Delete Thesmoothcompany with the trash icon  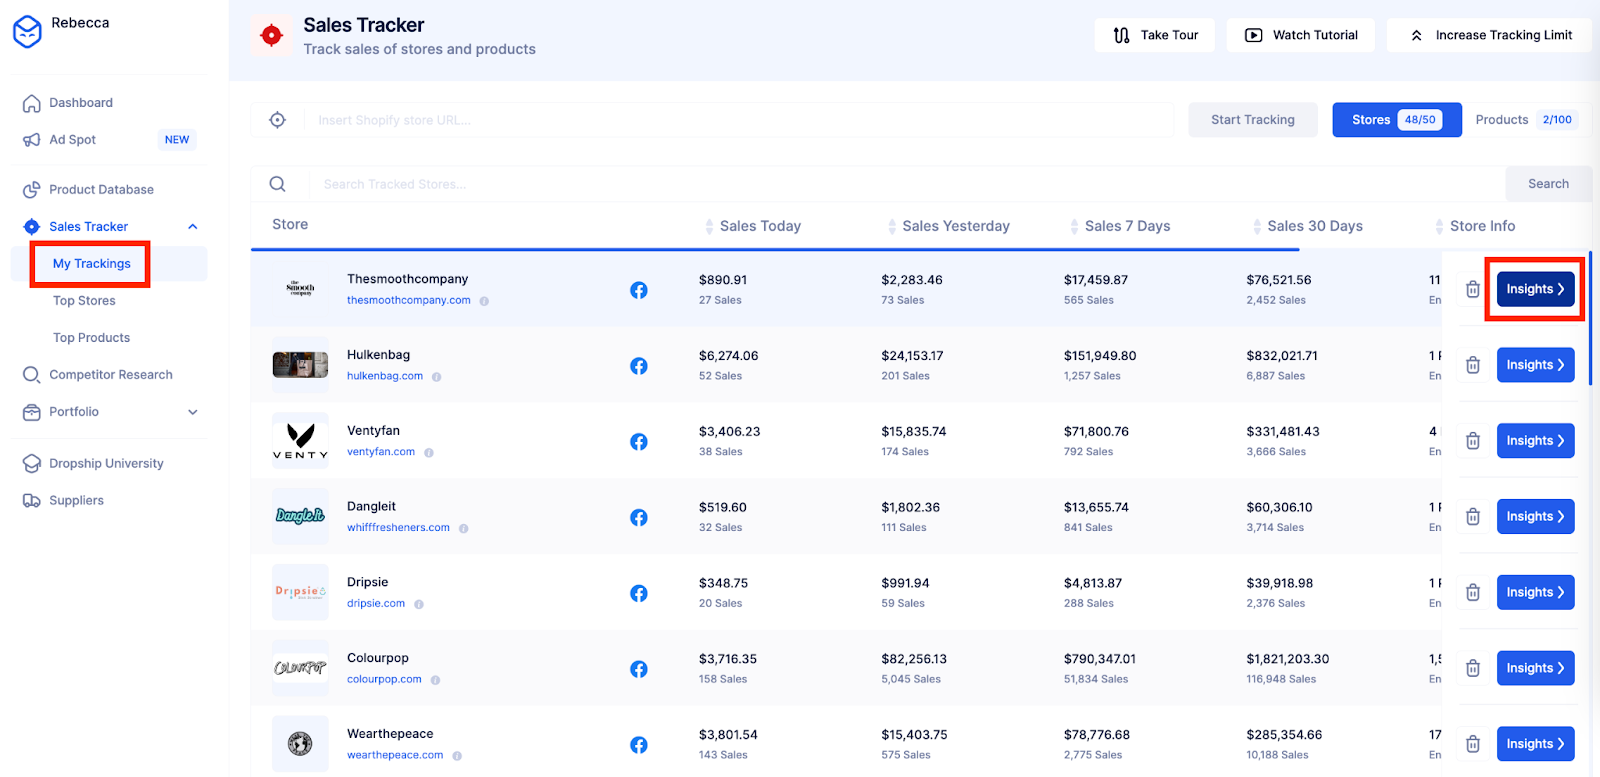[x=1473, y=290]
